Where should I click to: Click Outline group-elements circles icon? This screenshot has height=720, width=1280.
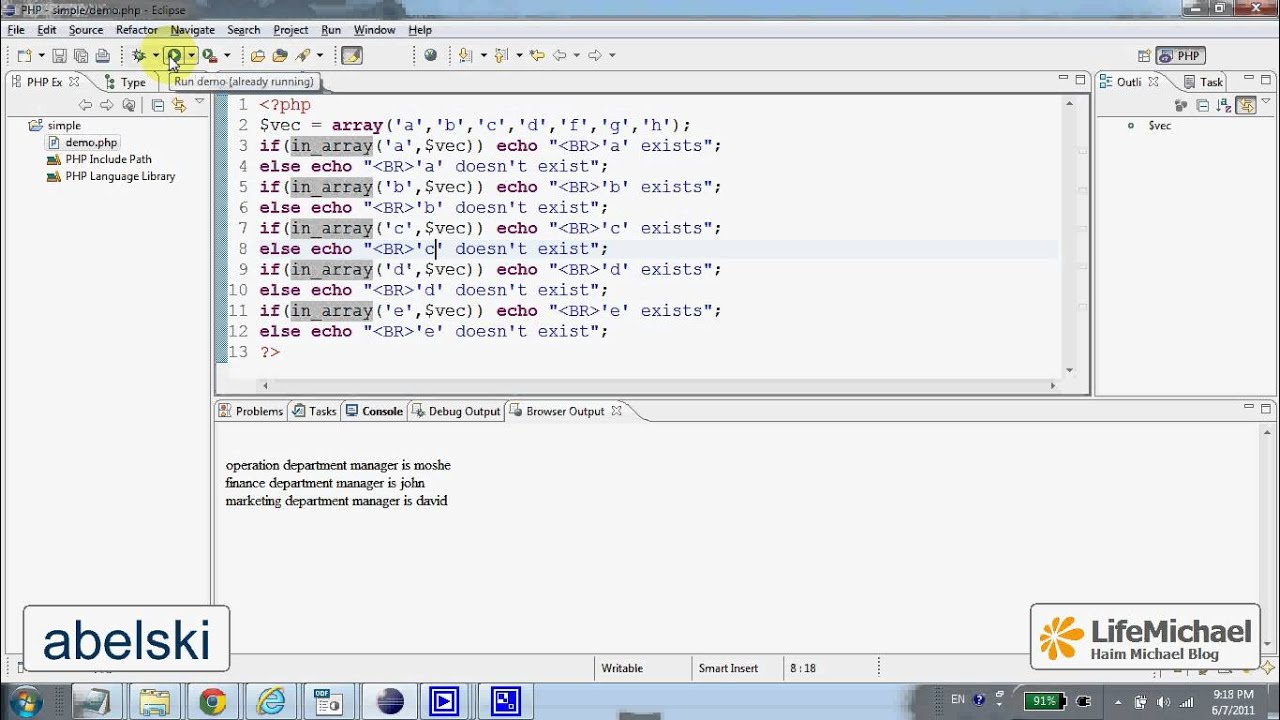(x=1181, y=105)
